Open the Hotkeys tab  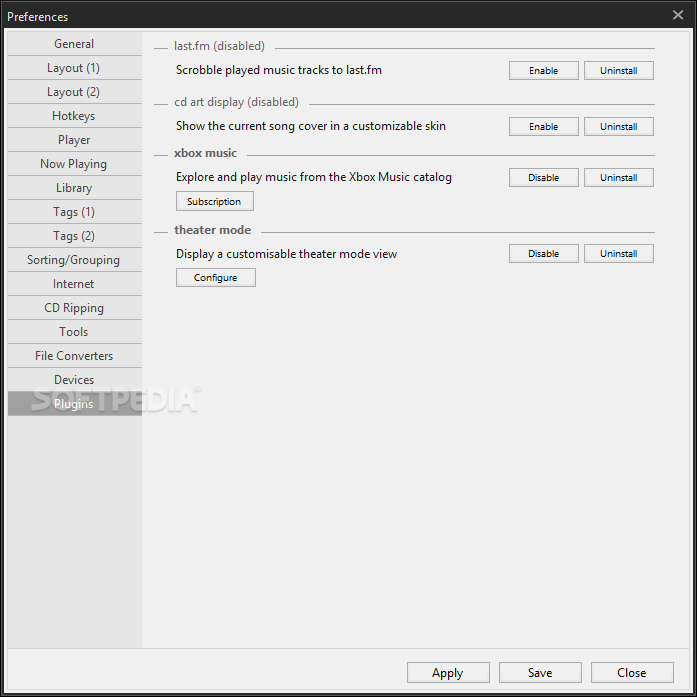(x=74, y=116)
